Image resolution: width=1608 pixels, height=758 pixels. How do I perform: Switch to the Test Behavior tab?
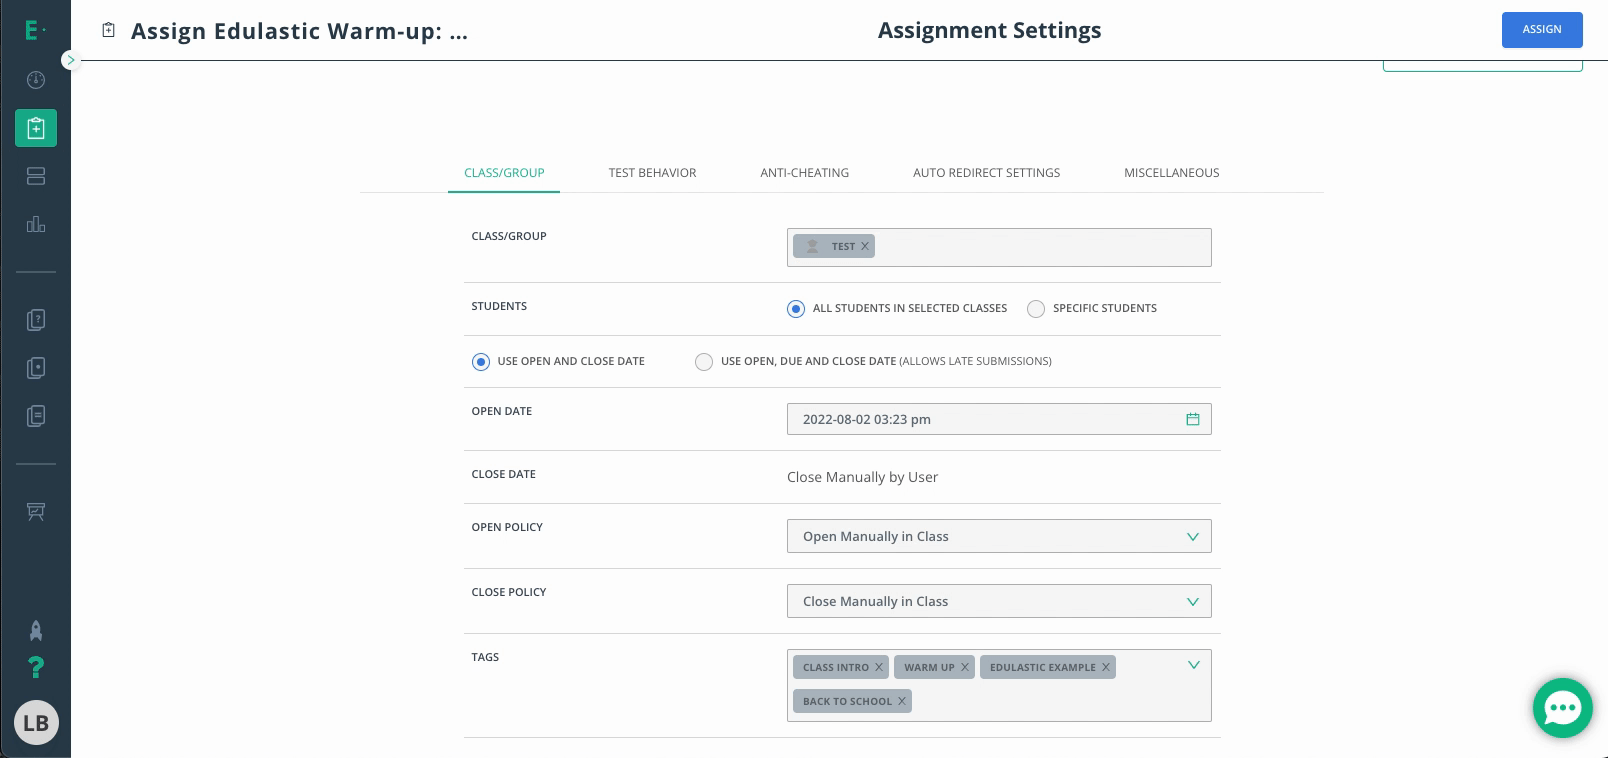point(652,173)
